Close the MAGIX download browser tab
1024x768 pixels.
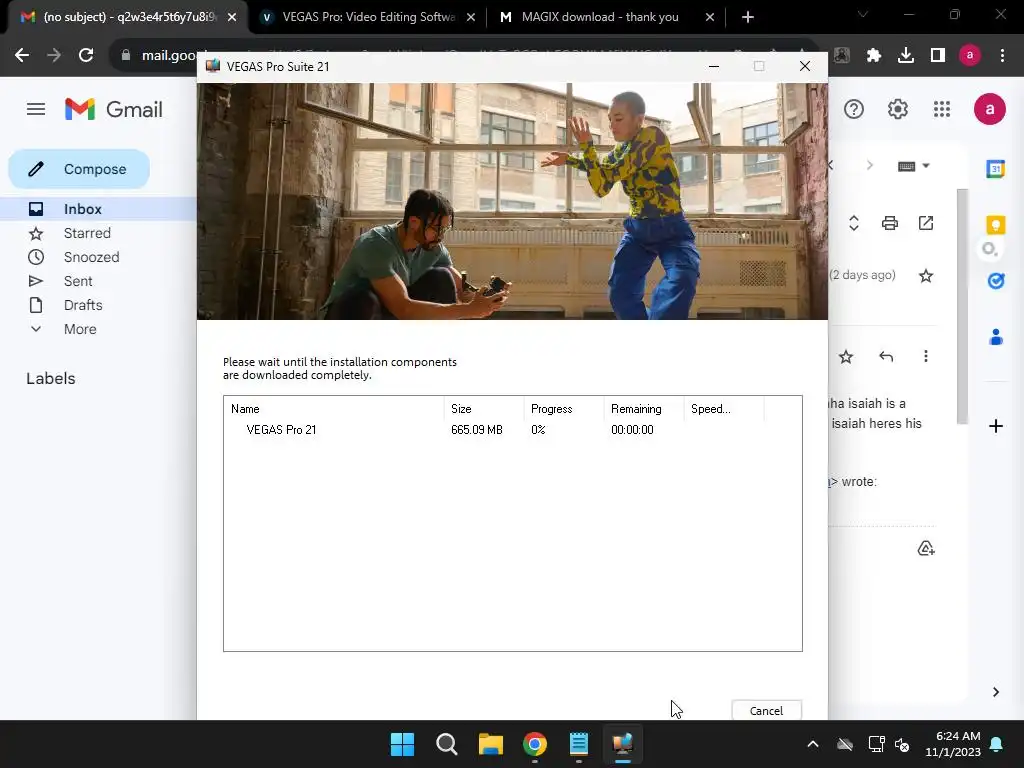[x=710, y=17]
